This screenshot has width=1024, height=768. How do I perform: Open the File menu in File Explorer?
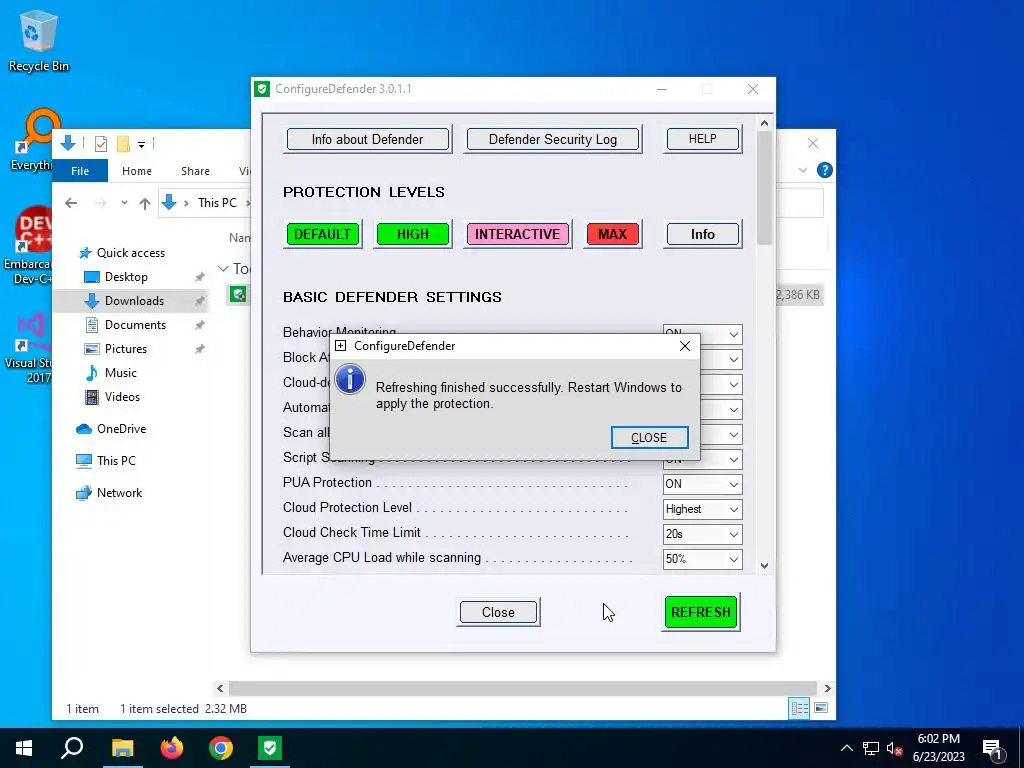(80, 170)
